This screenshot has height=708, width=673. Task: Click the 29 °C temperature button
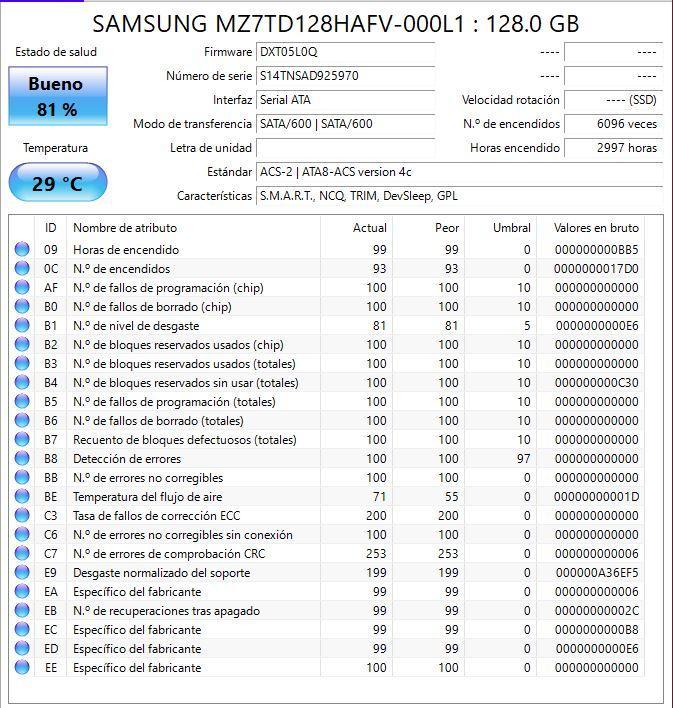coord(58,182)
